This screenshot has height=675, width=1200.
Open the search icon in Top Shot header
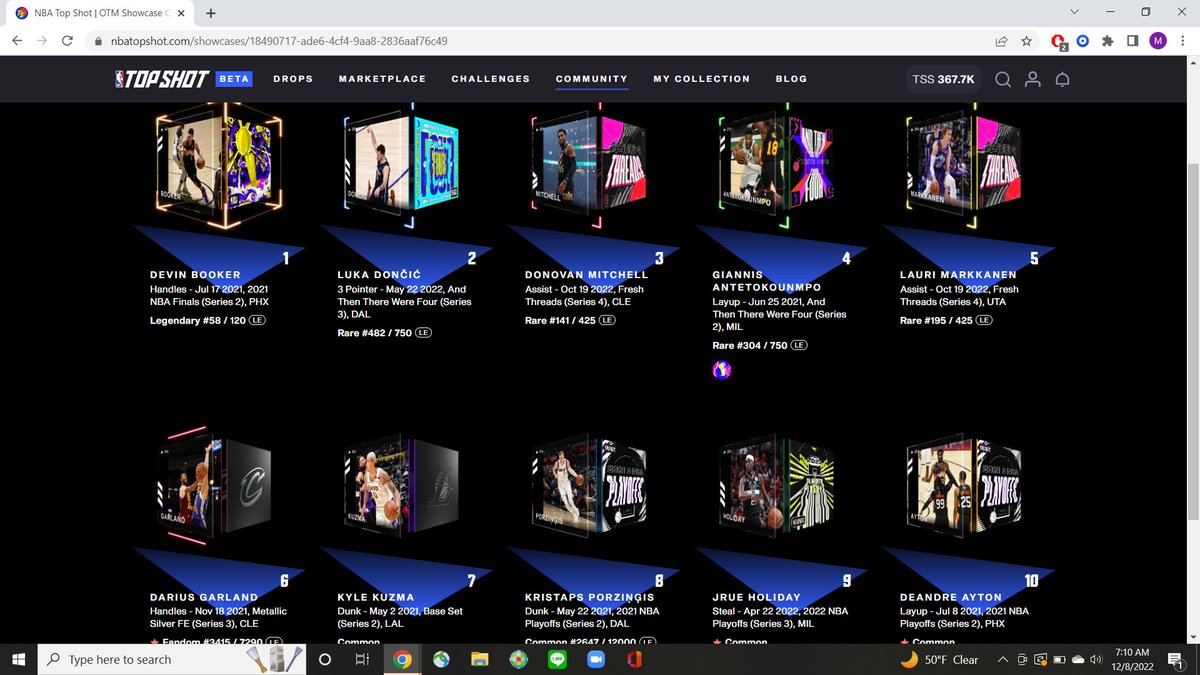pyautogui.click(x=1002, y=79)
